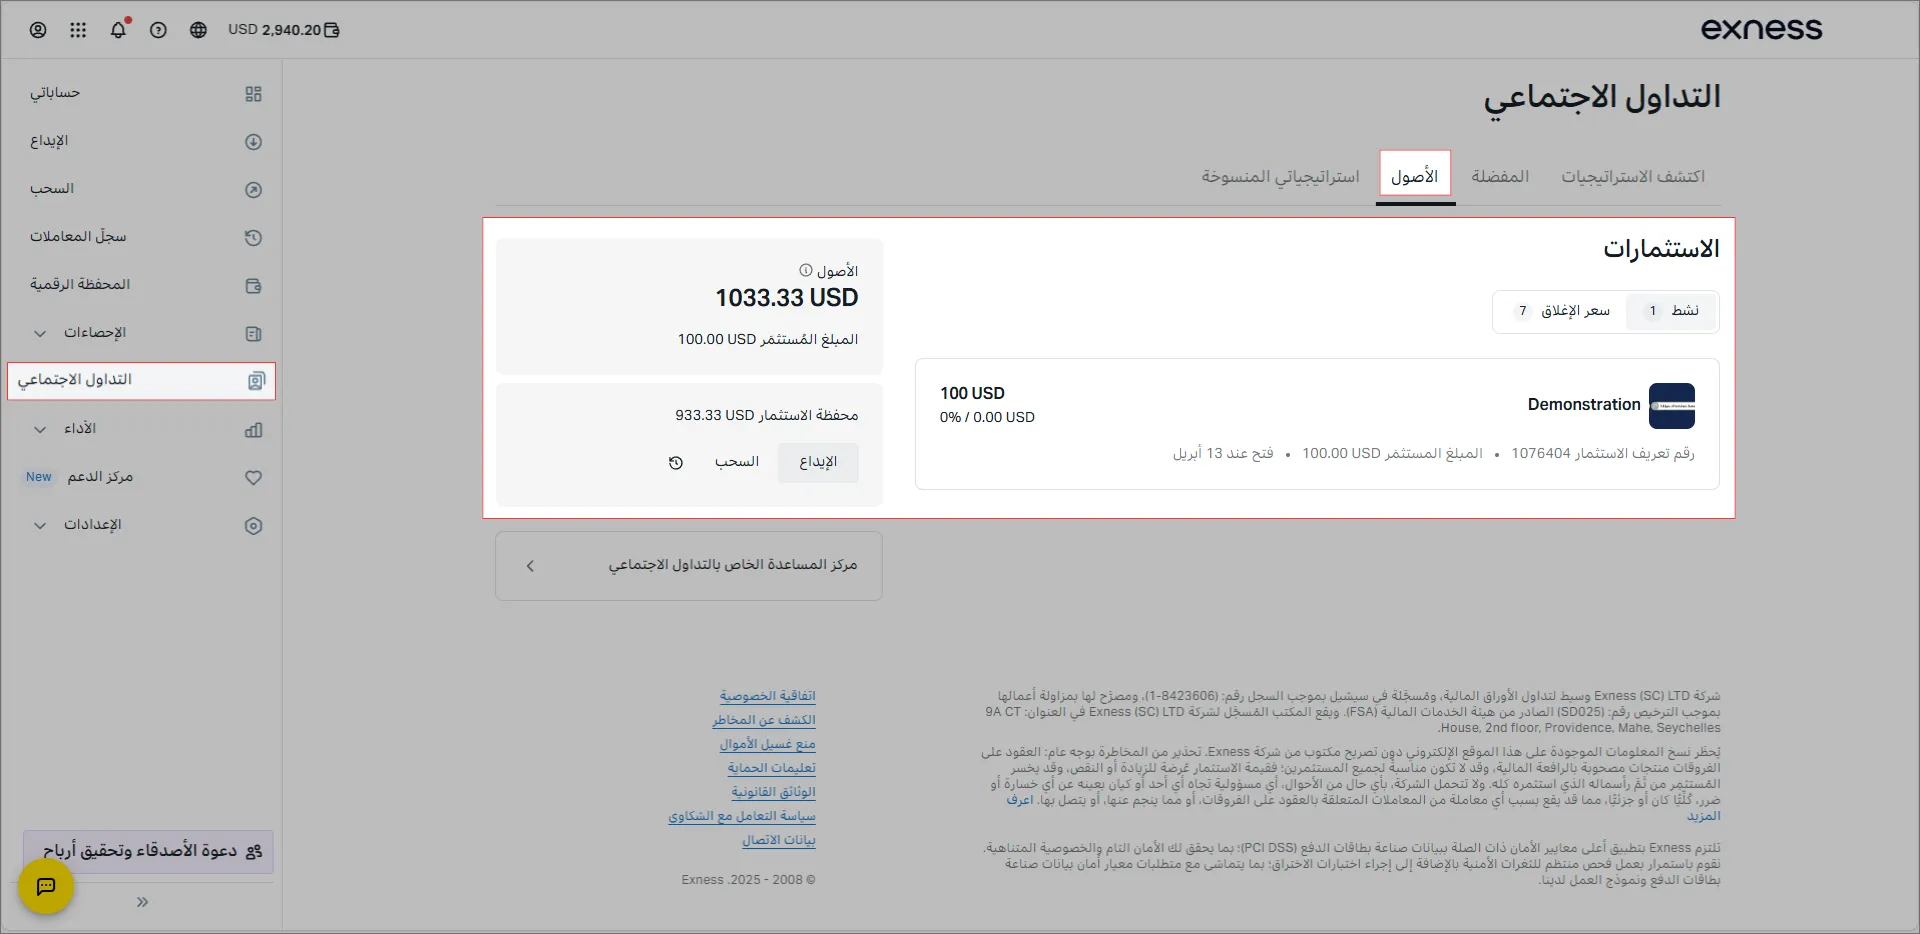The image size is (1920, 934).
Task: Open منع غسيل الأموال link
Action: tap(768, 744)
